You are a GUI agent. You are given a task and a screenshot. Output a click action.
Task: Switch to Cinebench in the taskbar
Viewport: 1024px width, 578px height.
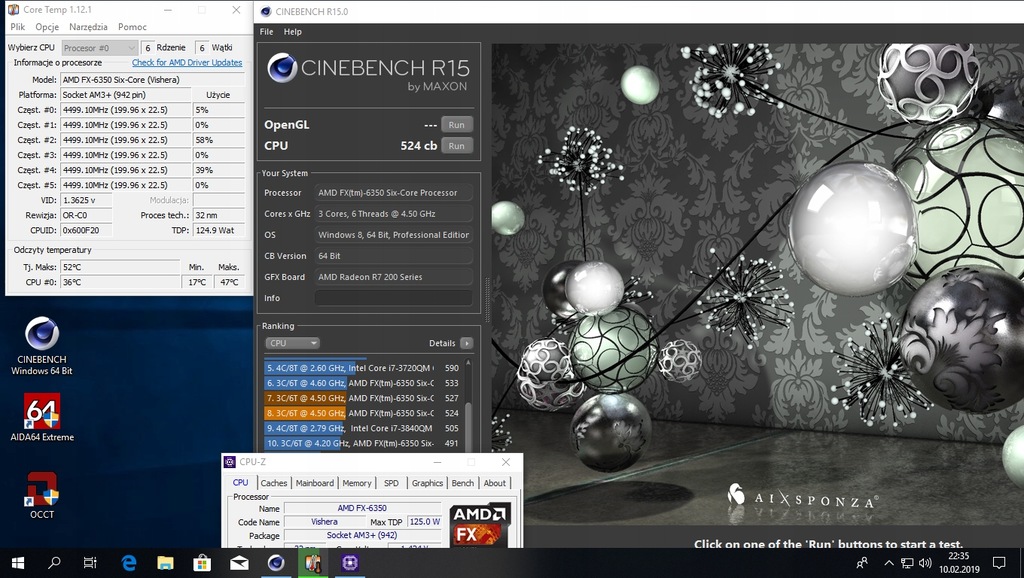(276, 563)
